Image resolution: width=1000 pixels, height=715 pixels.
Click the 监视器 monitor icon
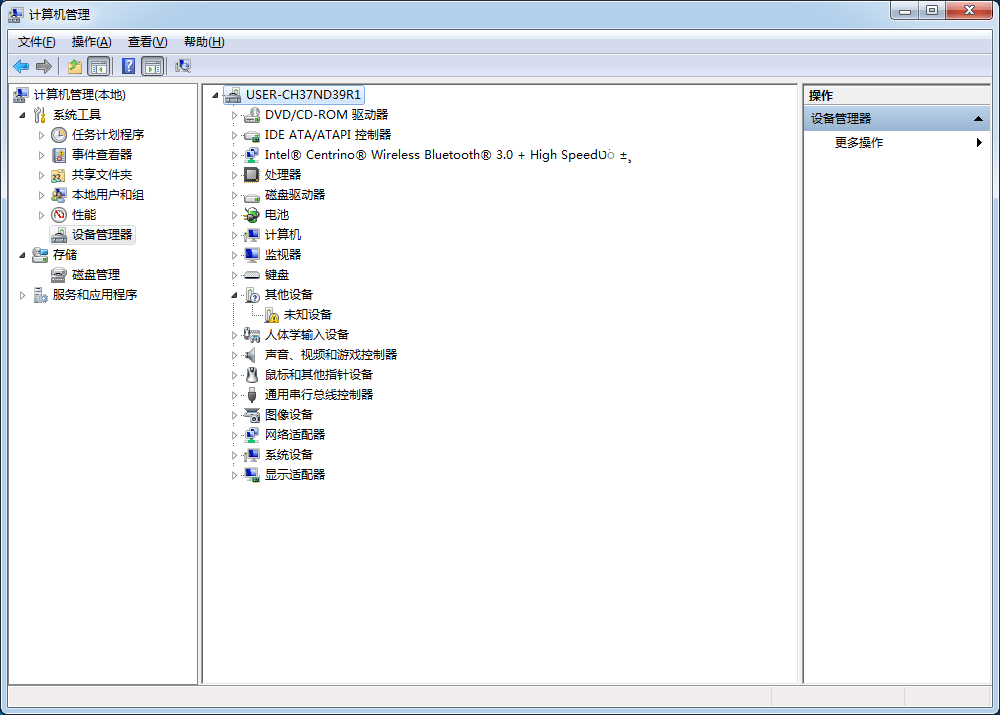point(252,255)
